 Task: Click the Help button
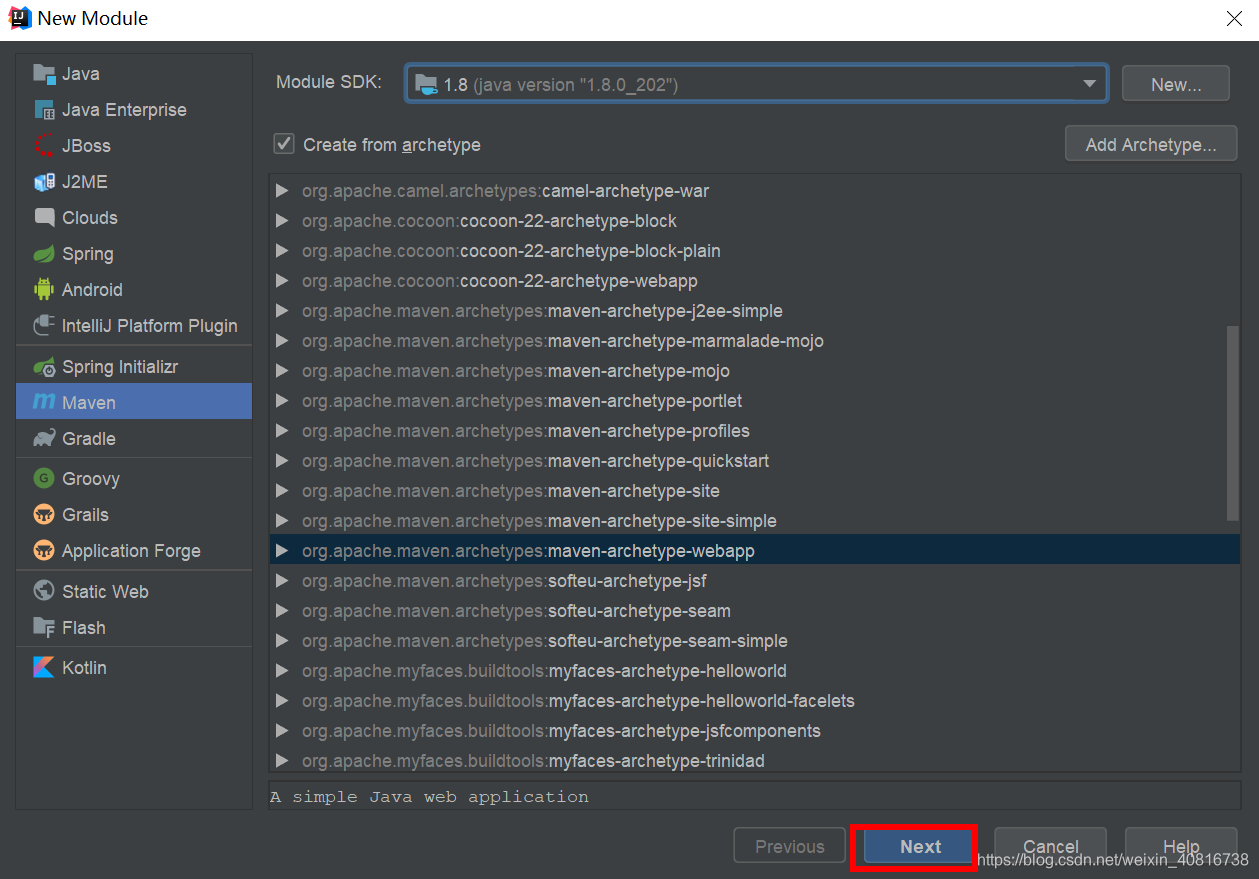tap(1181, 847)
